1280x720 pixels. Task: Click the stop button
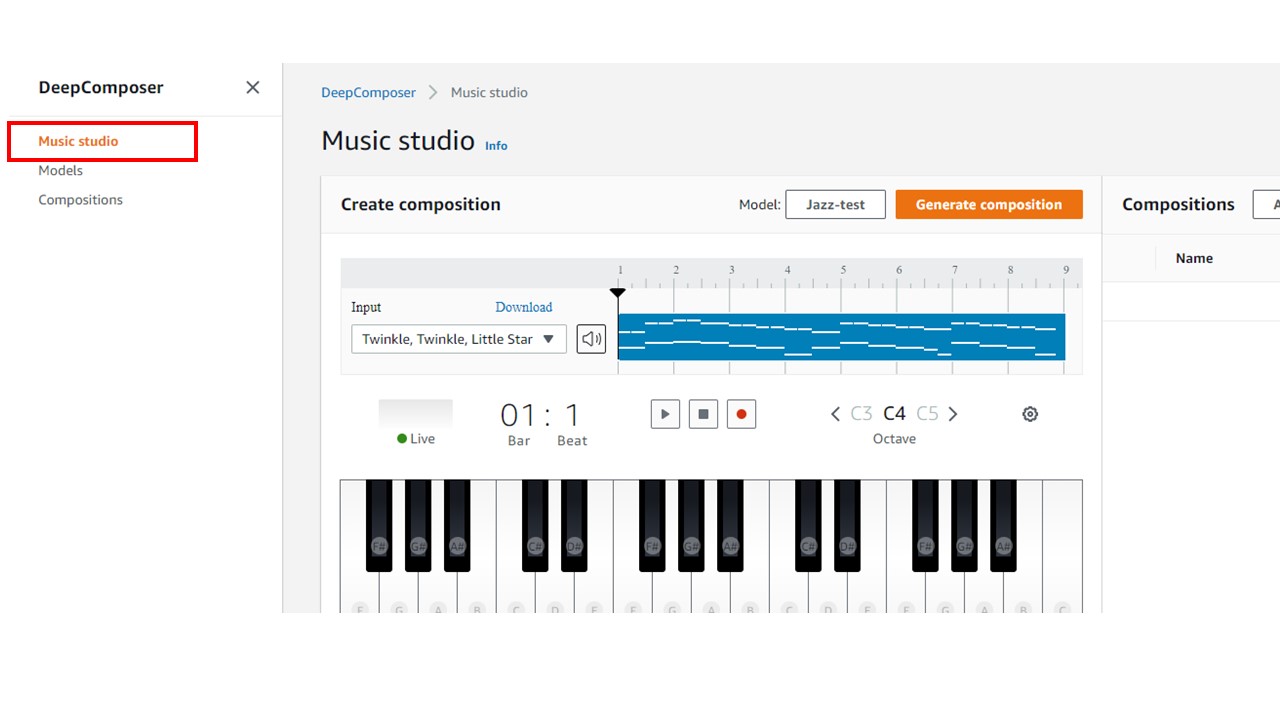[x=703, y=414]
